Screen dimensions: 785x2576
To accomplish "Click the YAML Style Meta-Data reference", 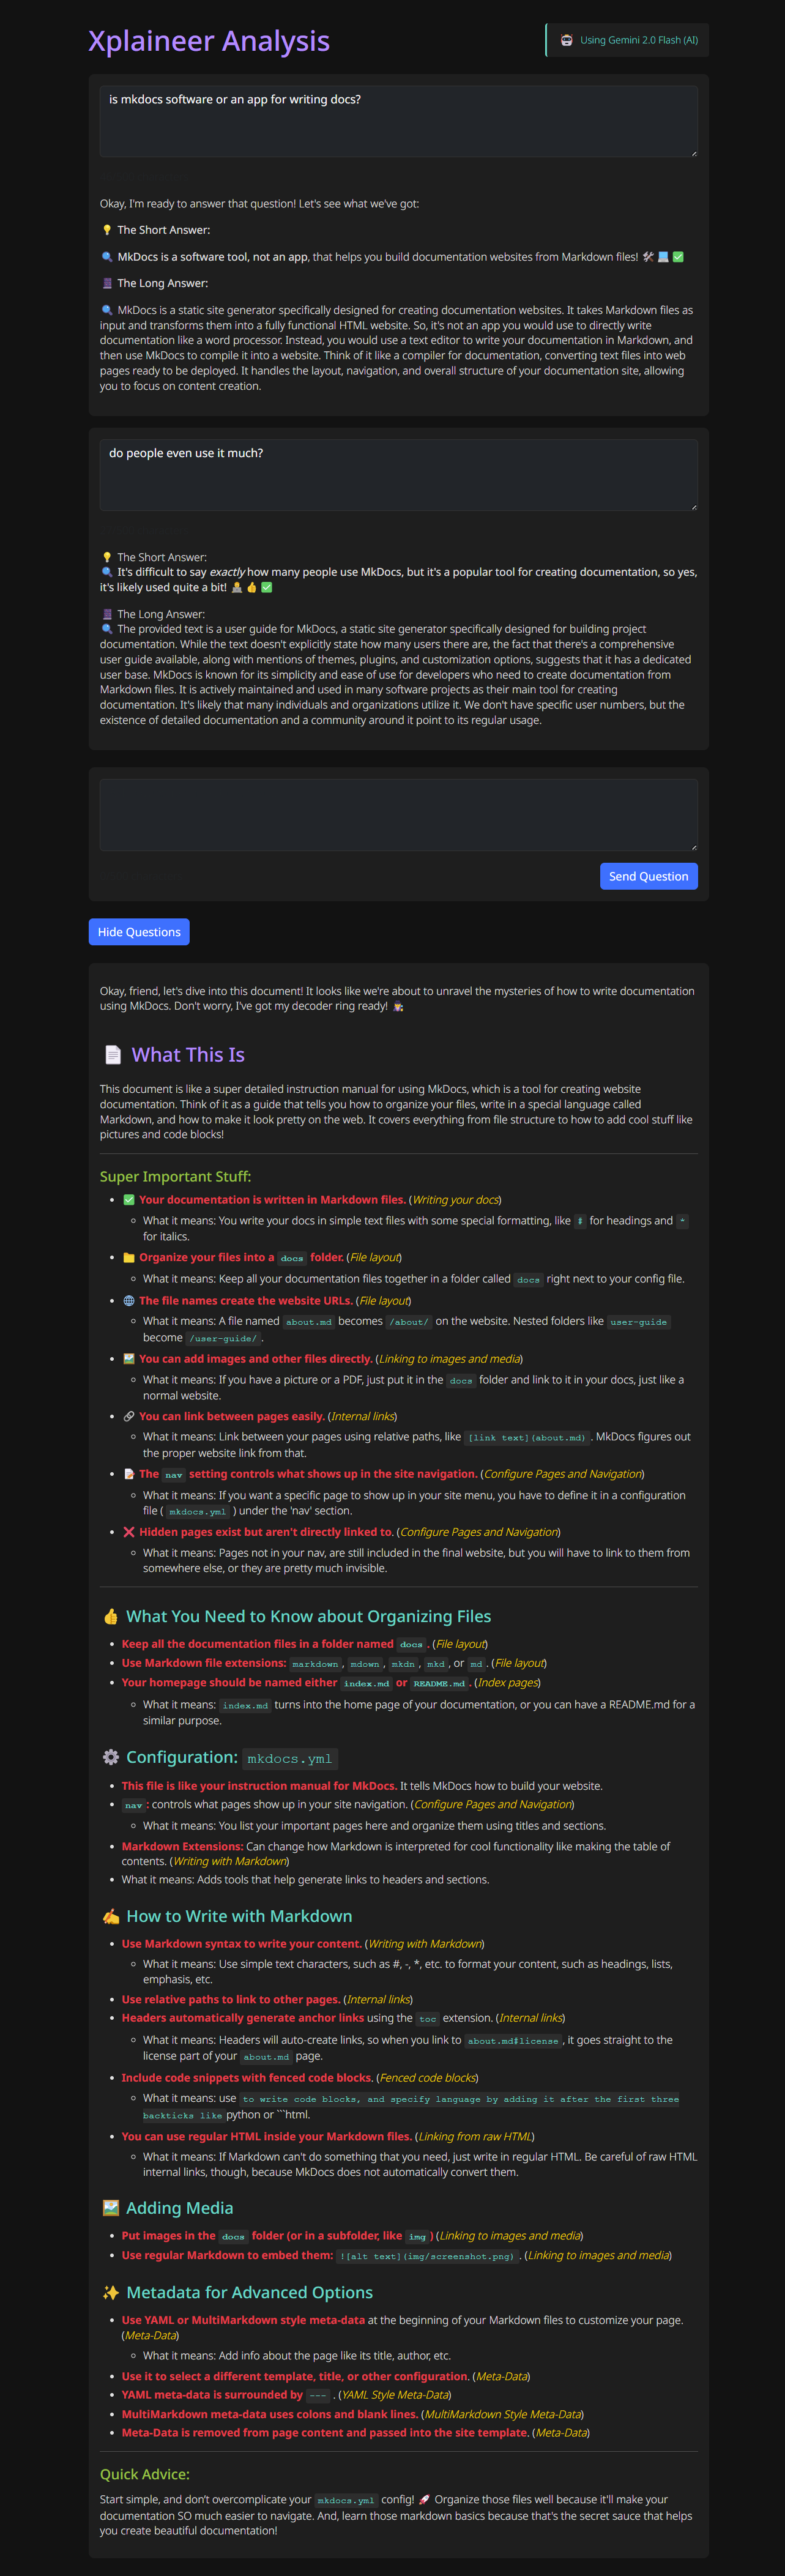I will (395, 2394).
